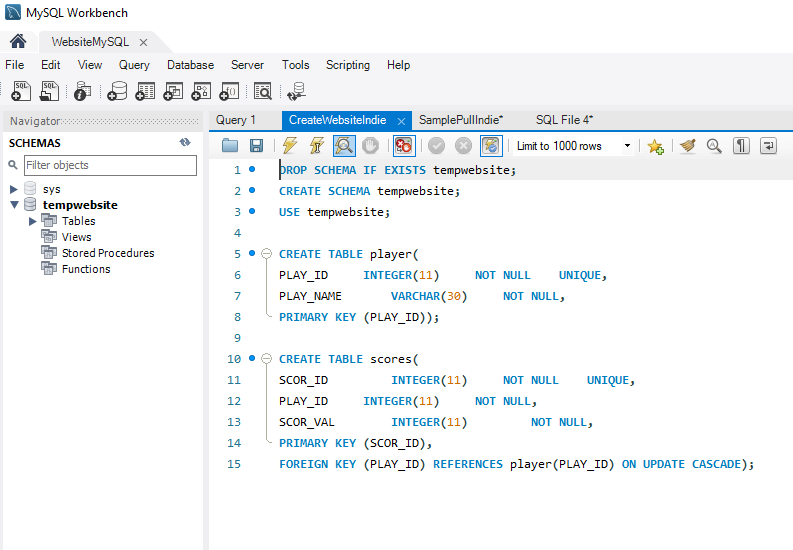This screenshot has width=793, height=550.
Task: Expand the Tables node
Action: click(33, 221)
